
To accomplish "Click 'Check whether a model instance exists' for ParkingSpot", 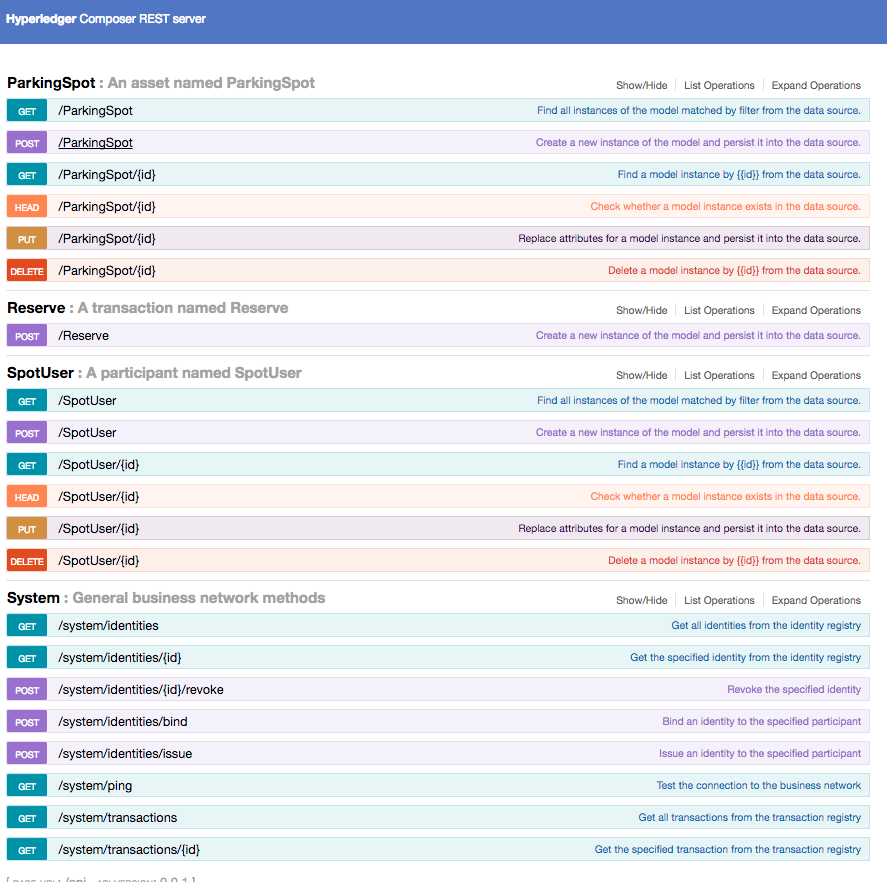I will point(725,206).
